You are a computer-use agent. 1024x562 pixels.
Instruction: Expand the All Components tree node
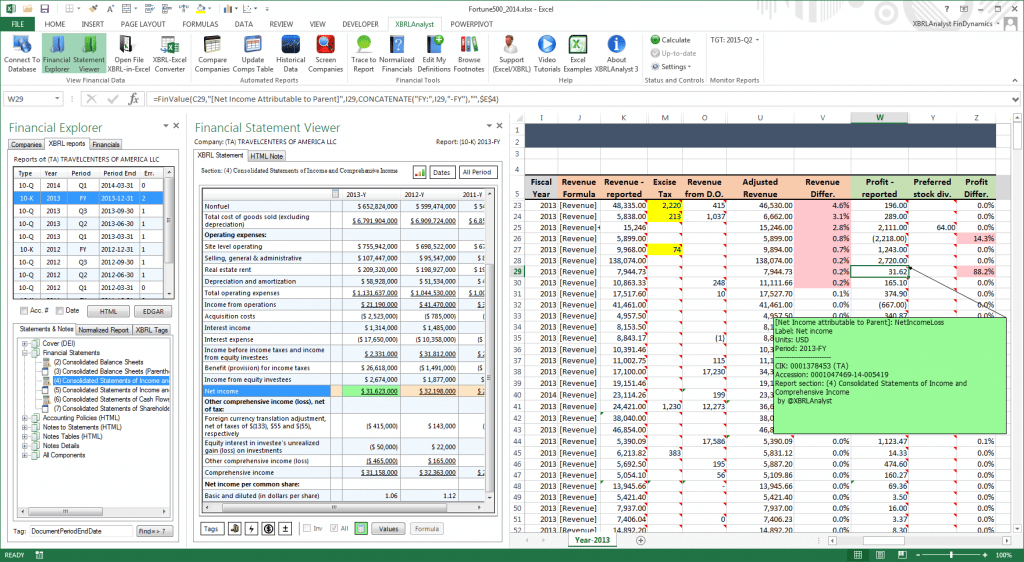pyautogui.click(x=25, y=455)
